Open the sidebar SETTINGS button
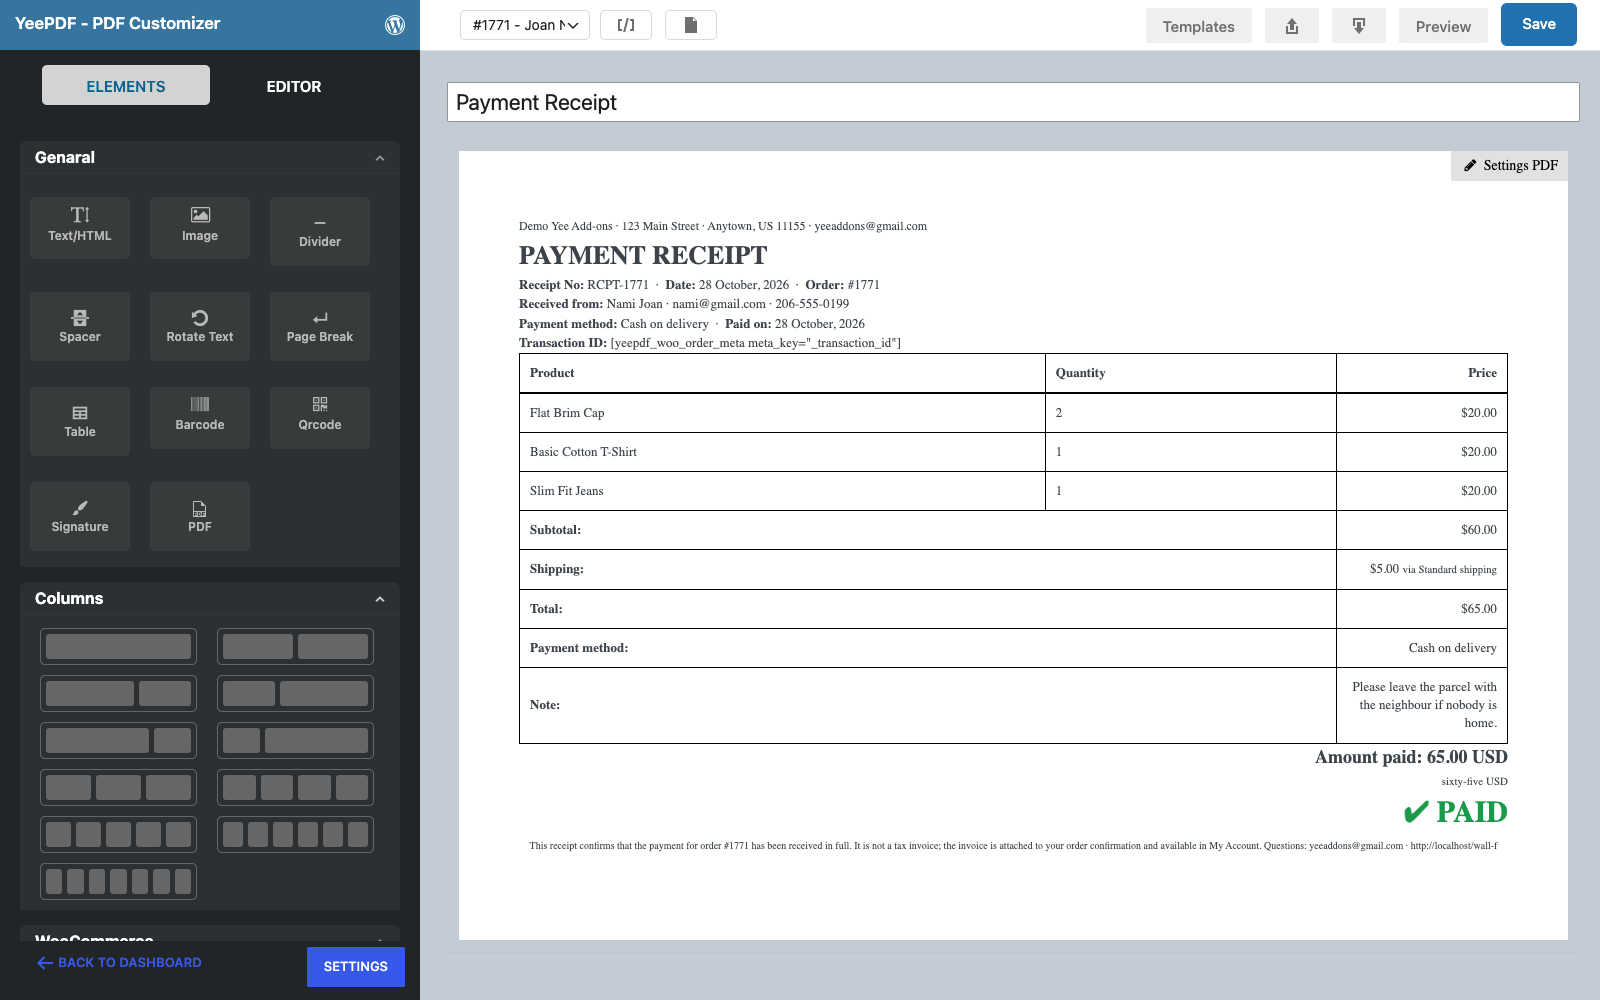 click(356, 967)
